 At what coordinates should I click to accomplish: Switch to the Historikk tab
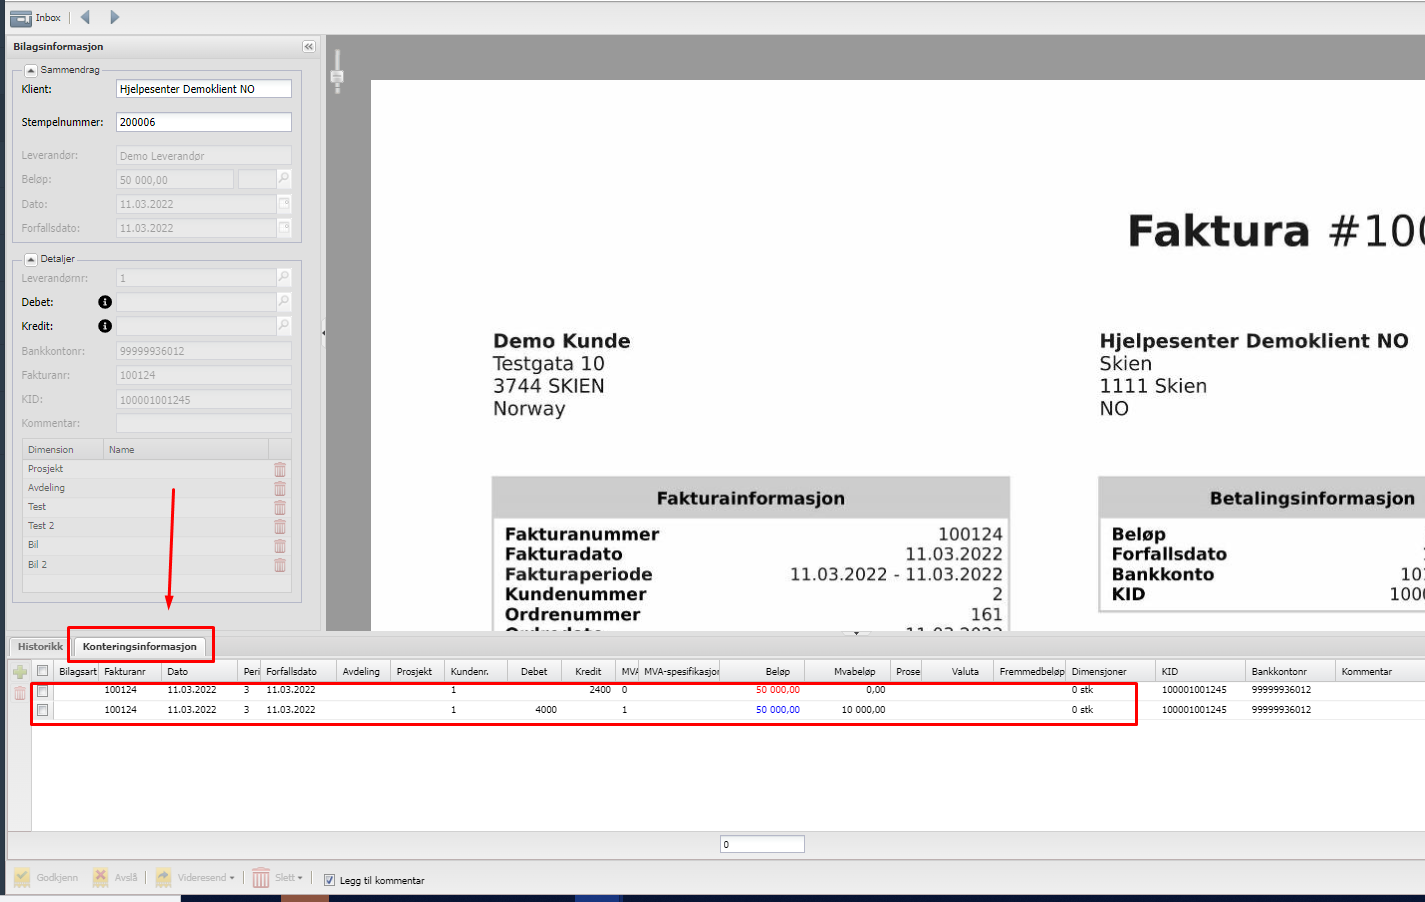point(40,647)
